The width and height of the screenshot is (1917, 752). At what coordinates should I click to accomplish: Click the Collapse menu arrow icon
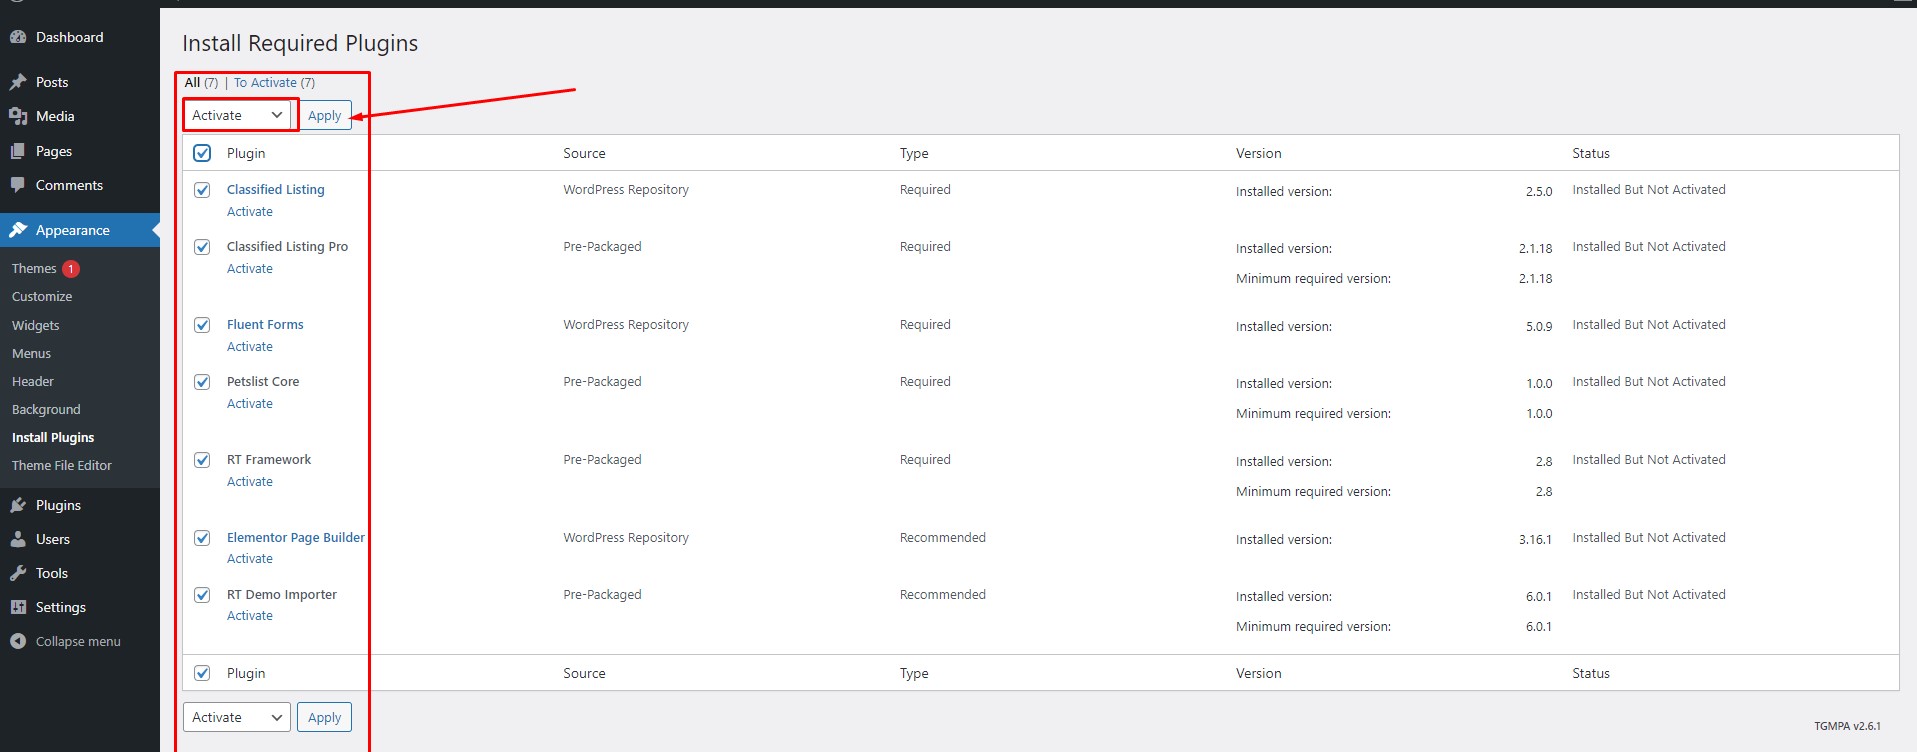(18, 641)
